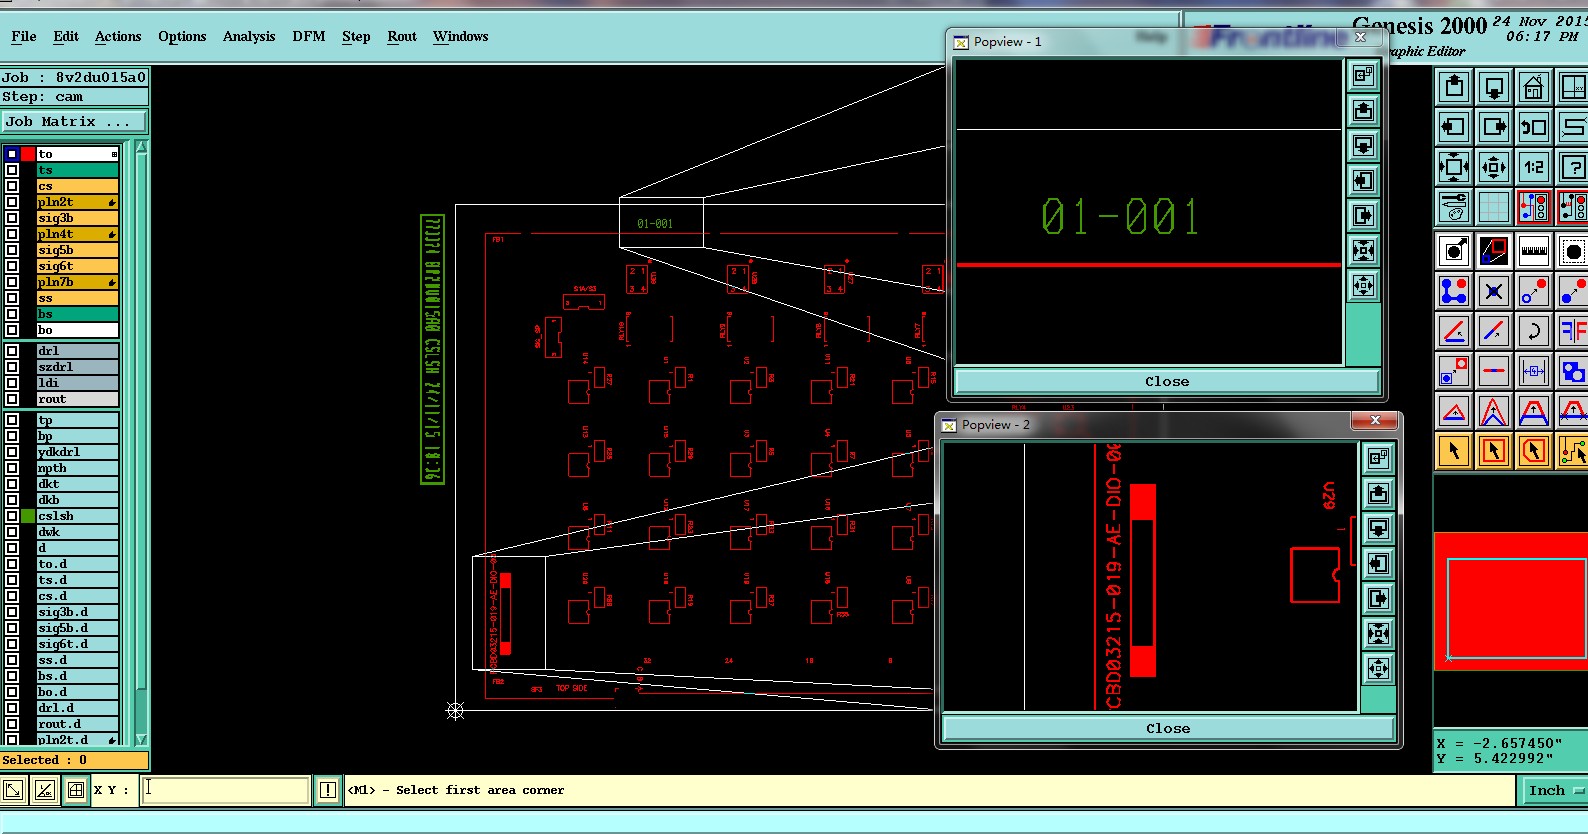Click the blue dot with X delete icon
Screen dimensions: 1588x834
pyautogui.click(x=1493, y=291)
